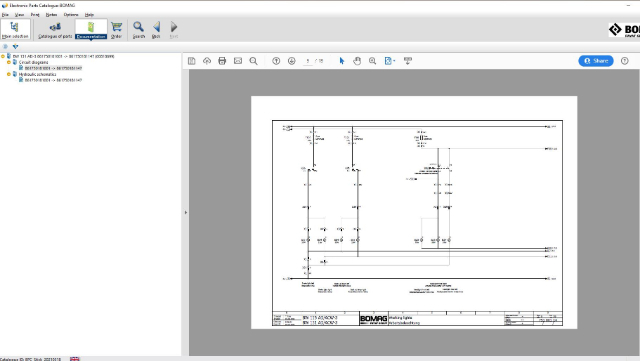Click the page number input field
Screen dimensions: 640x361
pyautogui.click(x=308, y=61)
